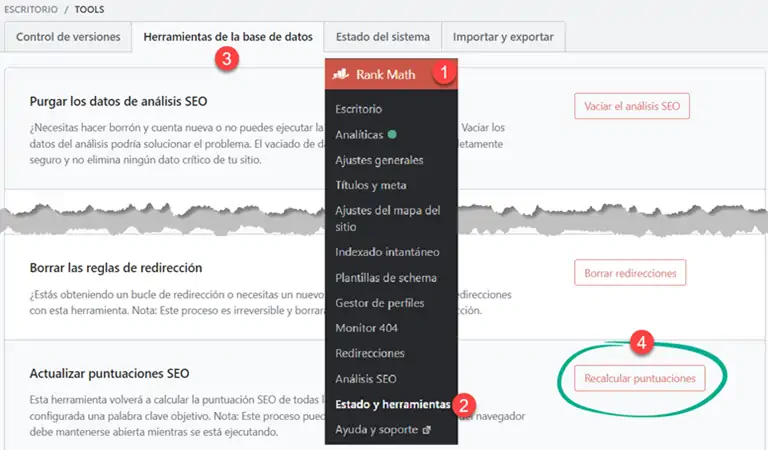The height and width of the screenshot is (450, 768).
Task: Open the Importar y exportar tab
Action: pyautogui.click(x=503, y=37)
